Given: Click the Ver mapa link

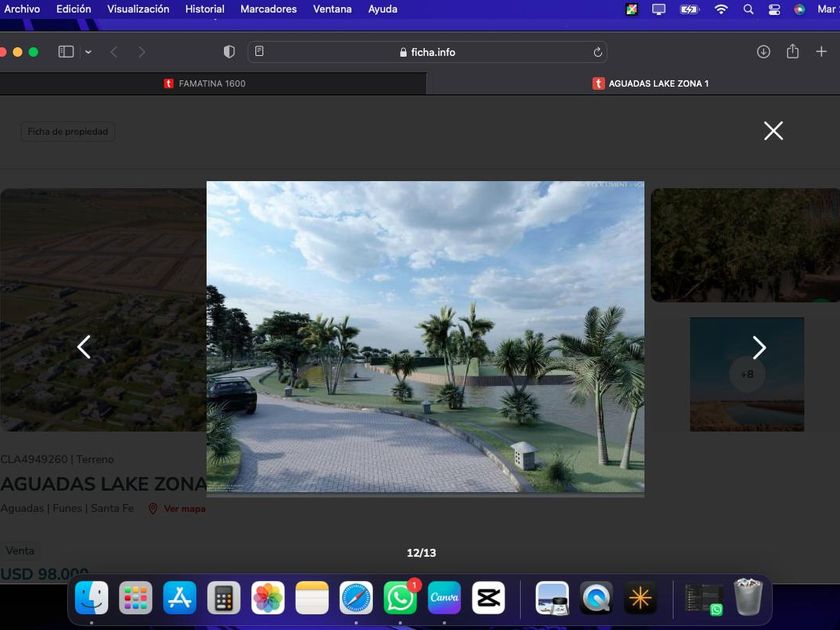Looking at the screenshot, I should pyautogui.click(x=184, y=509).
